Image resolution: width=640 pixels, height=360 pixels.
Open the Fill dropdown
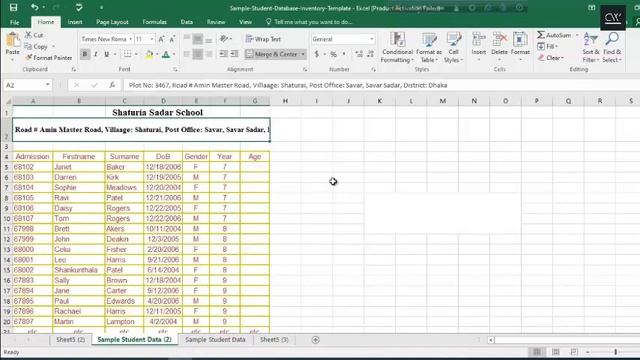point(548,47)
